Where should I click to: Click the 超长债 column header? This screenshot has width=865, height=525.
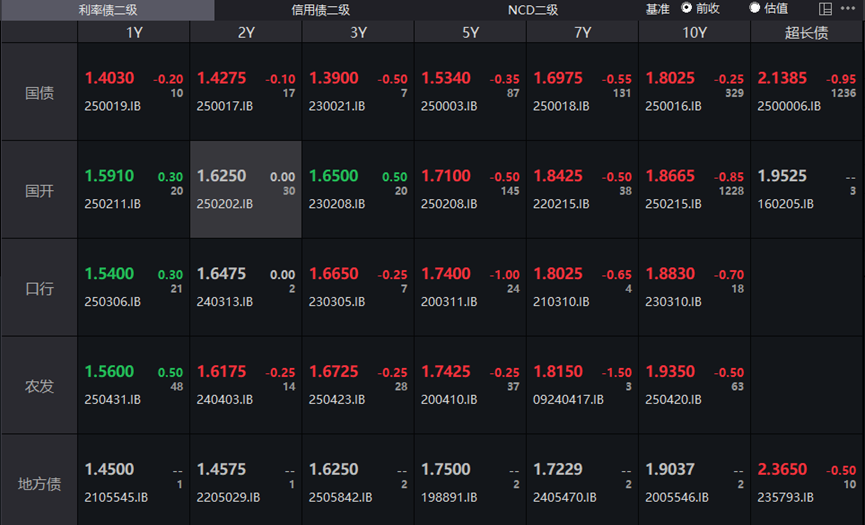(x=806, y=32)
